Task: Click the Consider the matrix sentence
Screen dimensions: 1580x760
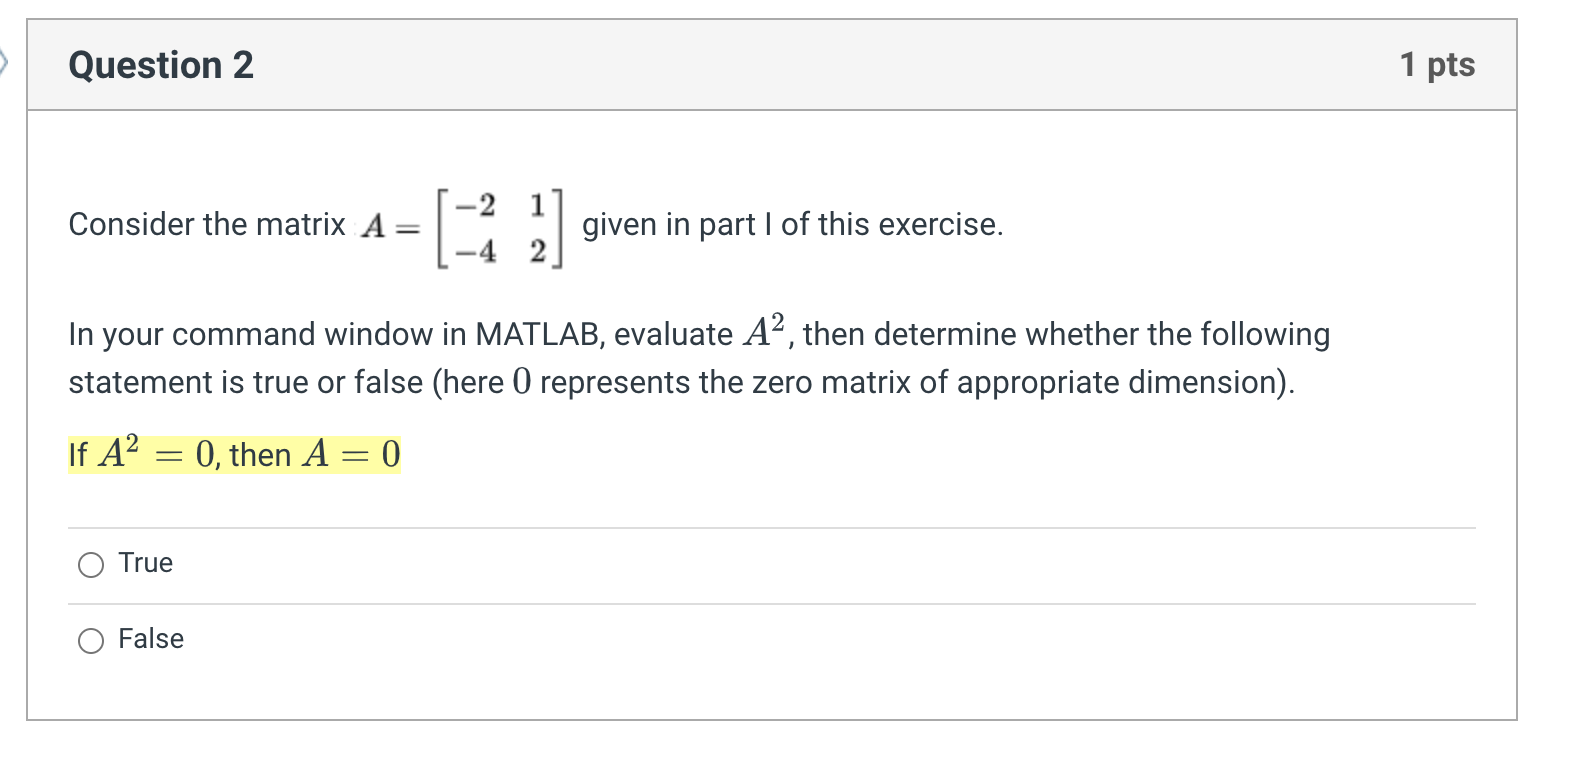Action: pyautogui.click(x=200, y=224)
